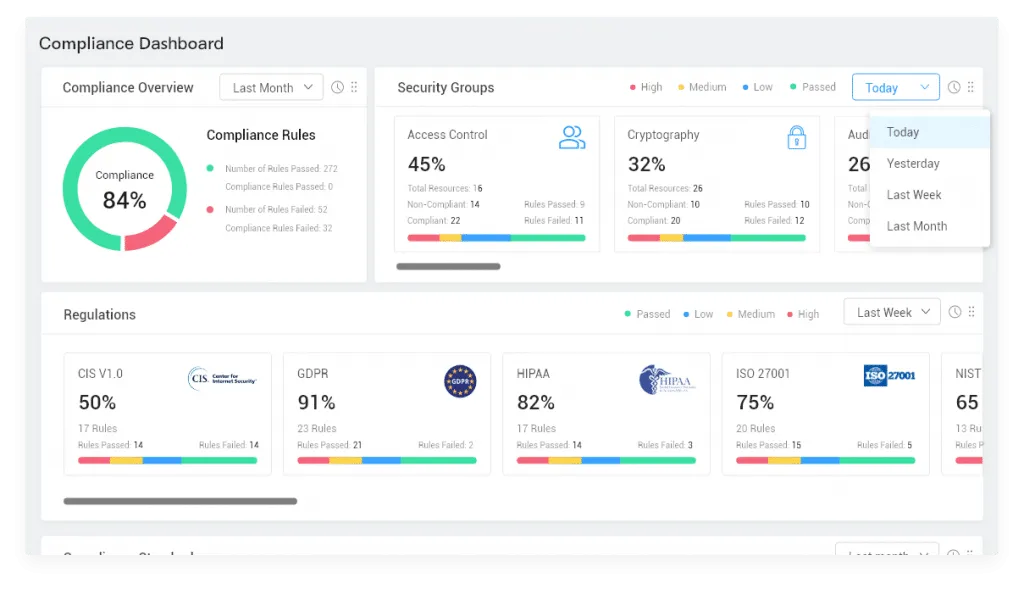Click the Regulations horizontal scrollbar
This screenshot has width=1024, height=589.
180,501
